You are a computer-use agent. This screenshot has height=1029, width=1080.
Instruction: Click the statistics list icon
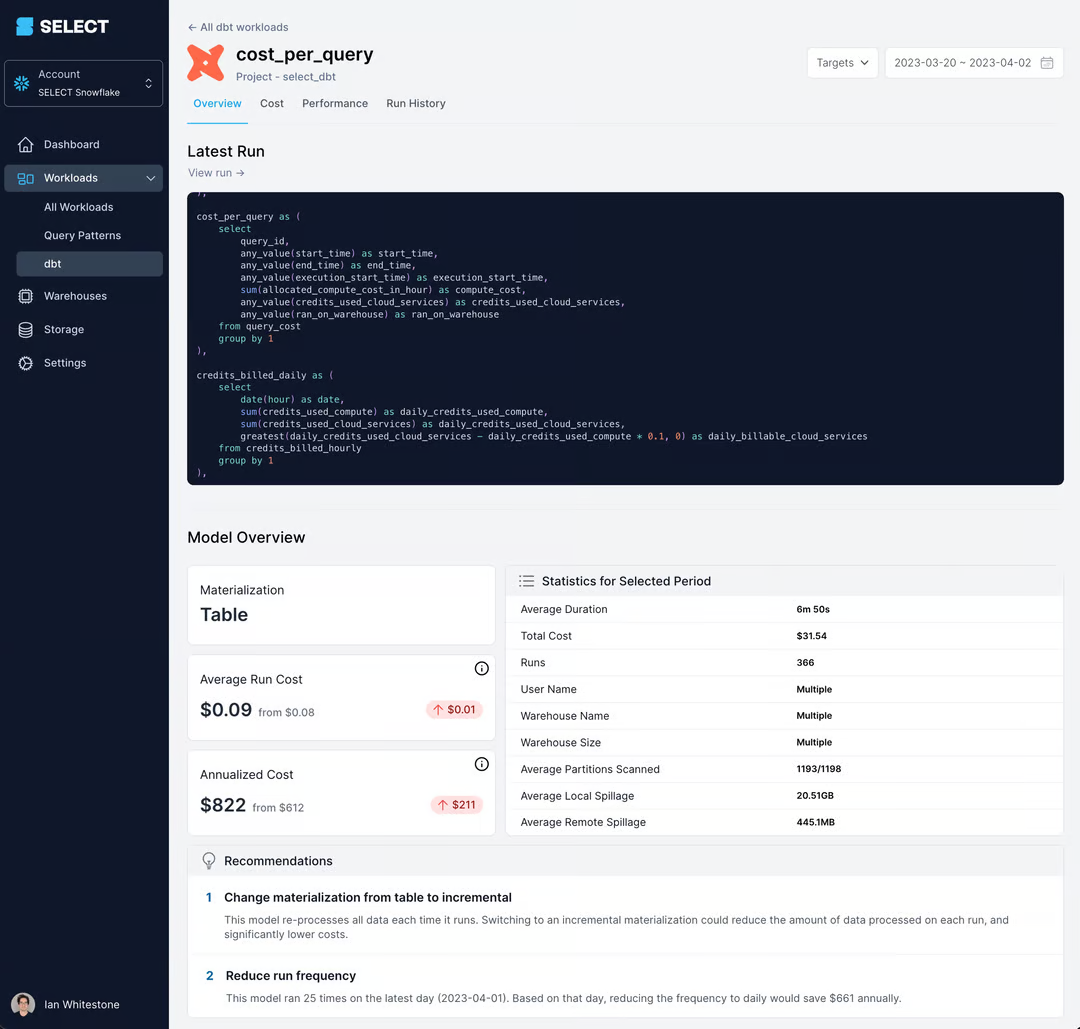pos(526,581)
